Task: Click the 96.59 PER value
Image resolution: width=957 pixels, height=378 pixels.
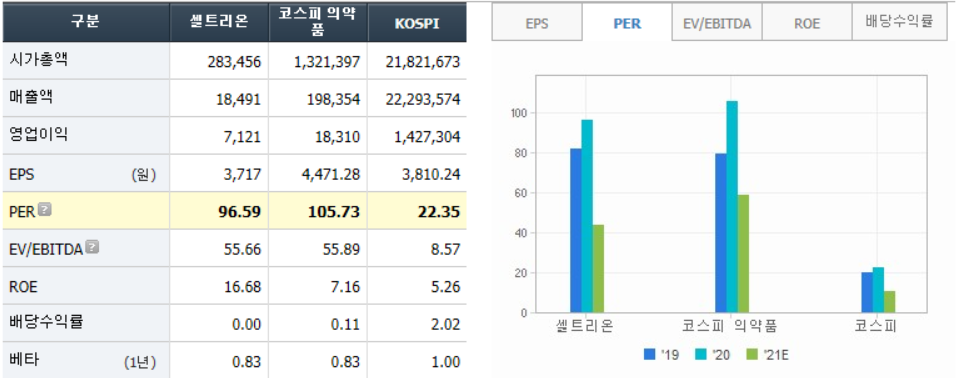Action: [240, 212]
